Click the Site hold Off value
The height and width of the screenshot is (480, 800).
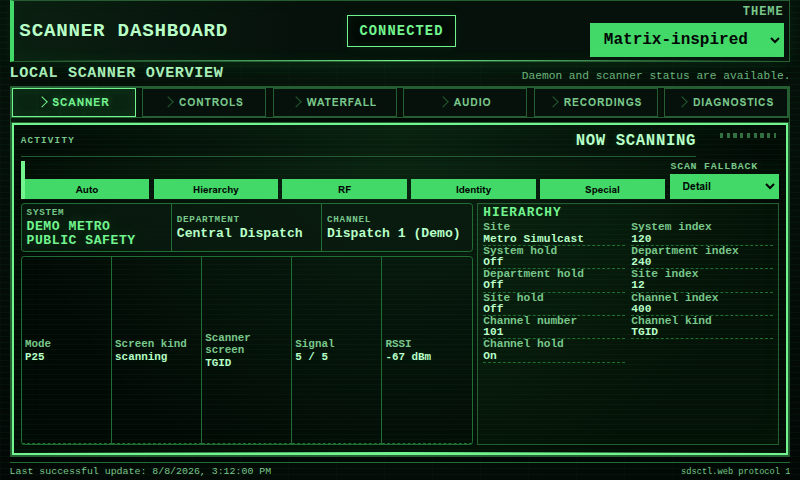click(493, 309)
